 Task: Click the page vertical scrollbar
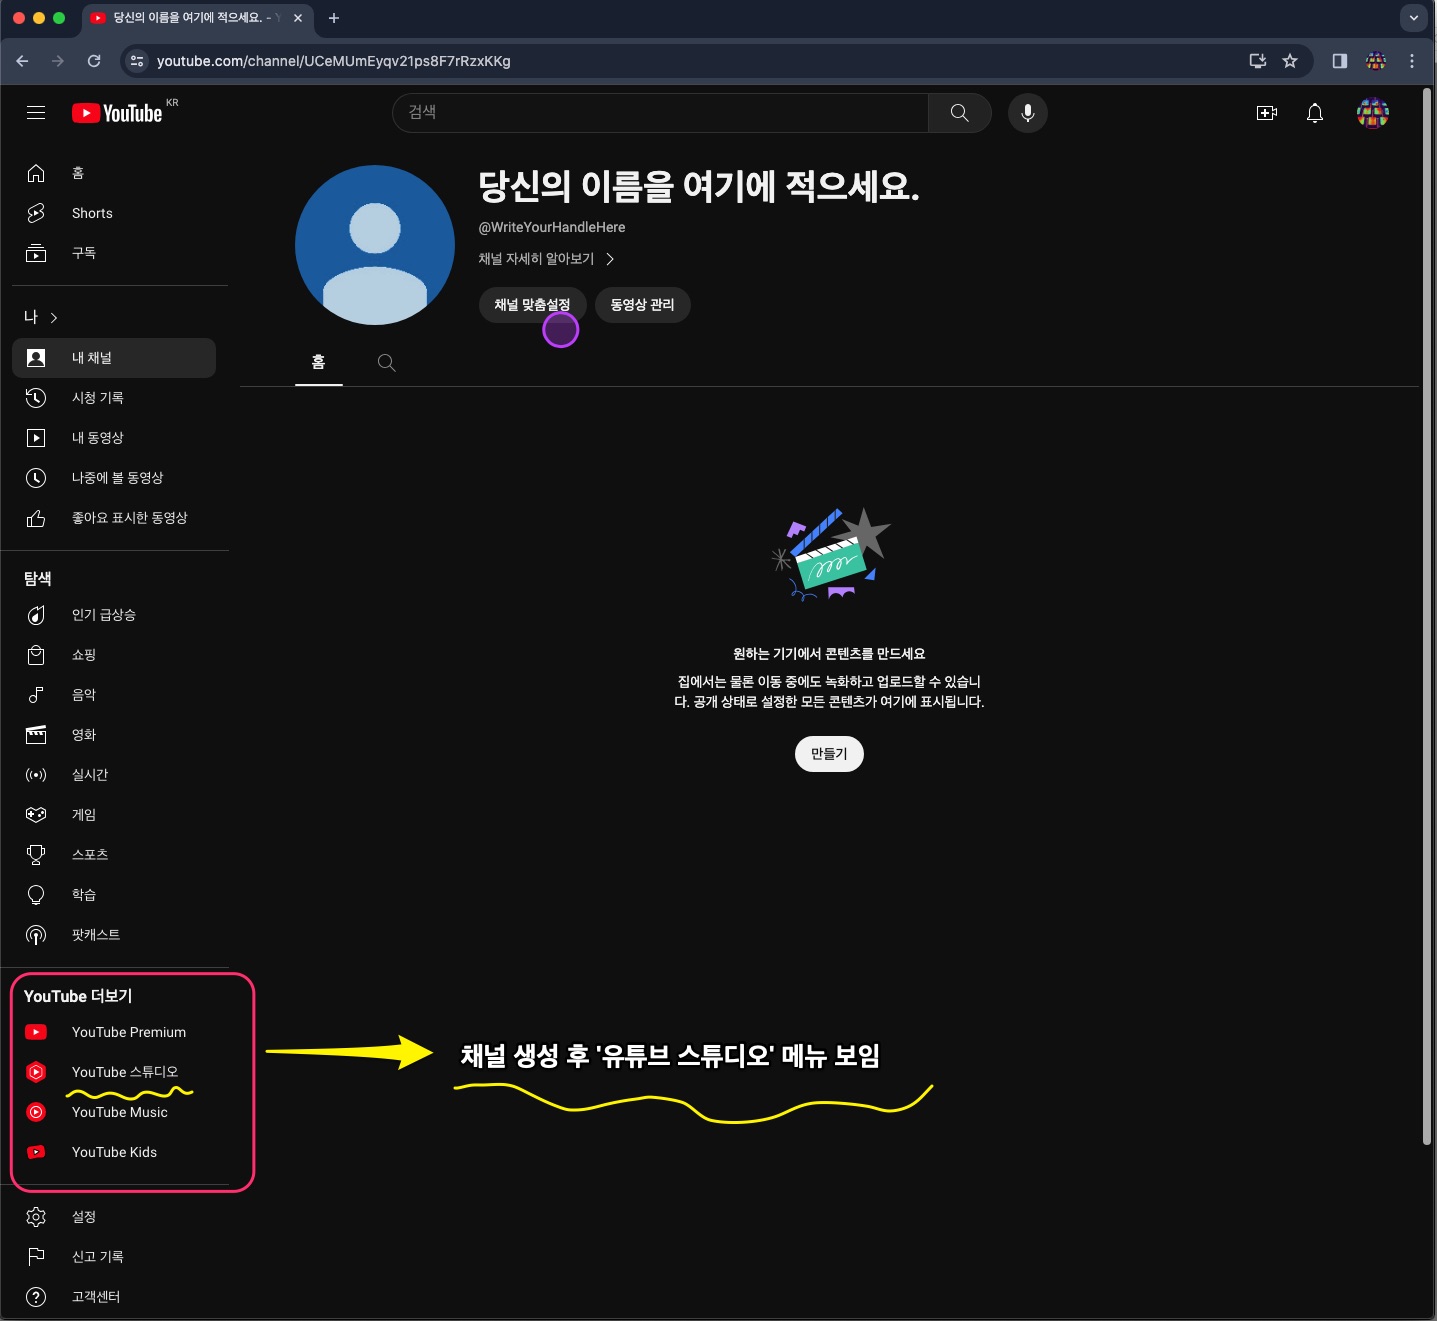(1426, 615)
